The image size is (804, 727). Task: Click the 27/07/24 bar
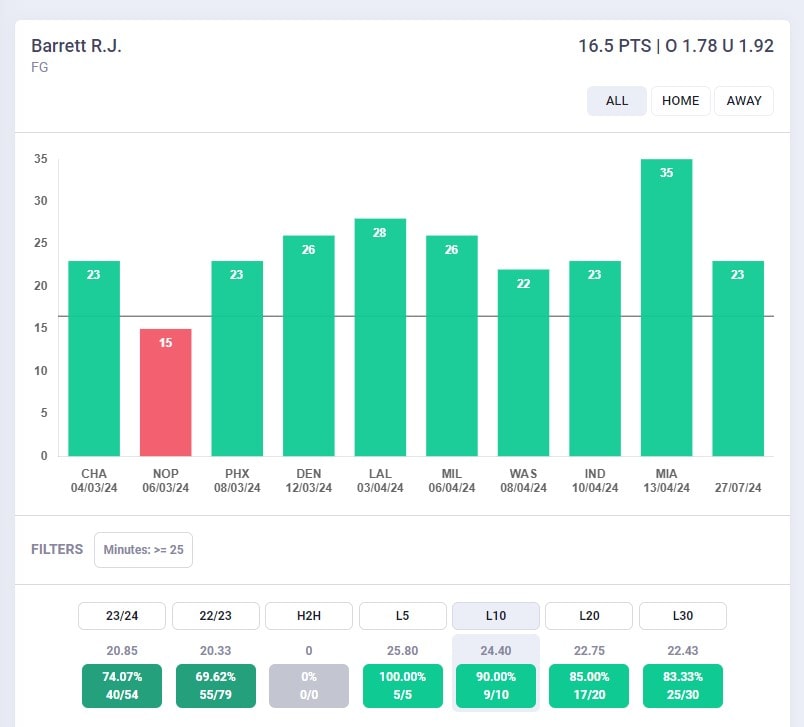738,359
